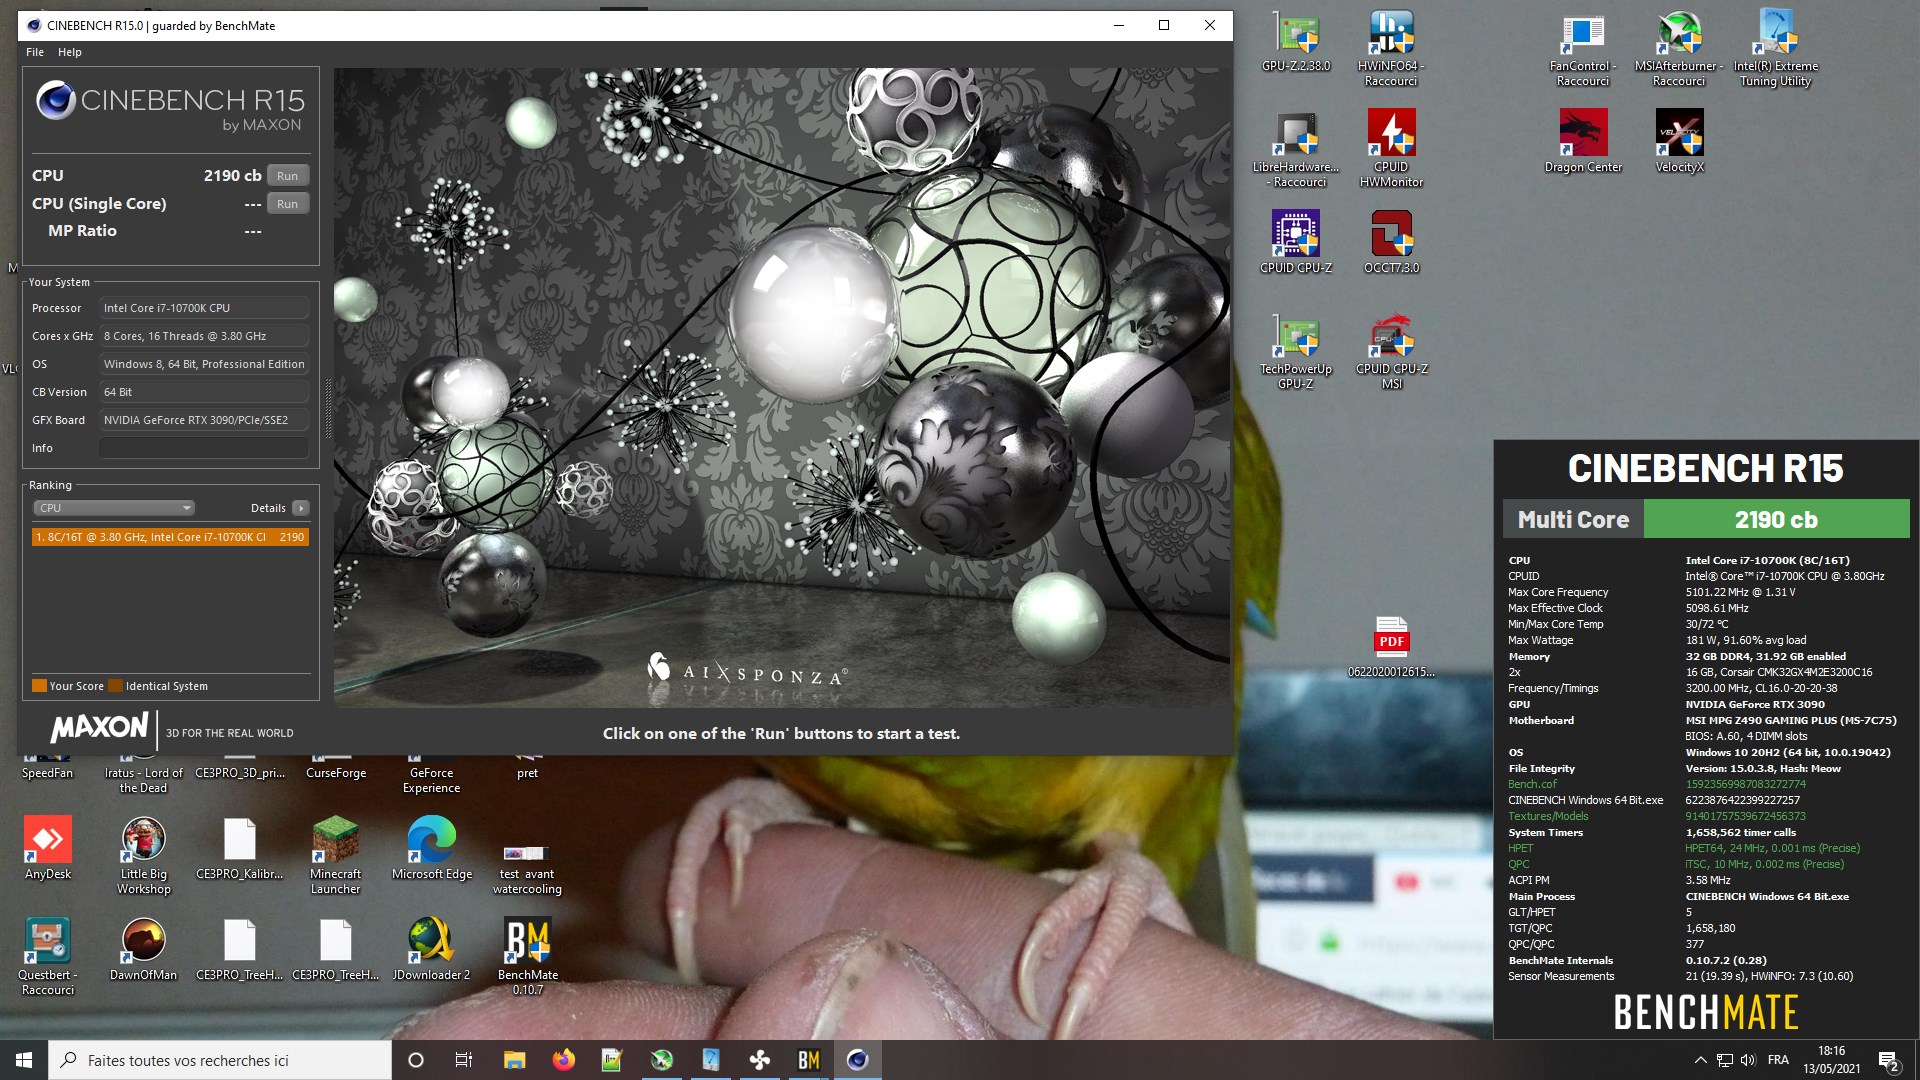Screen dimensions: 1920x1080
Task: Click the HPET system timer entry
Action: (1520, 849)
